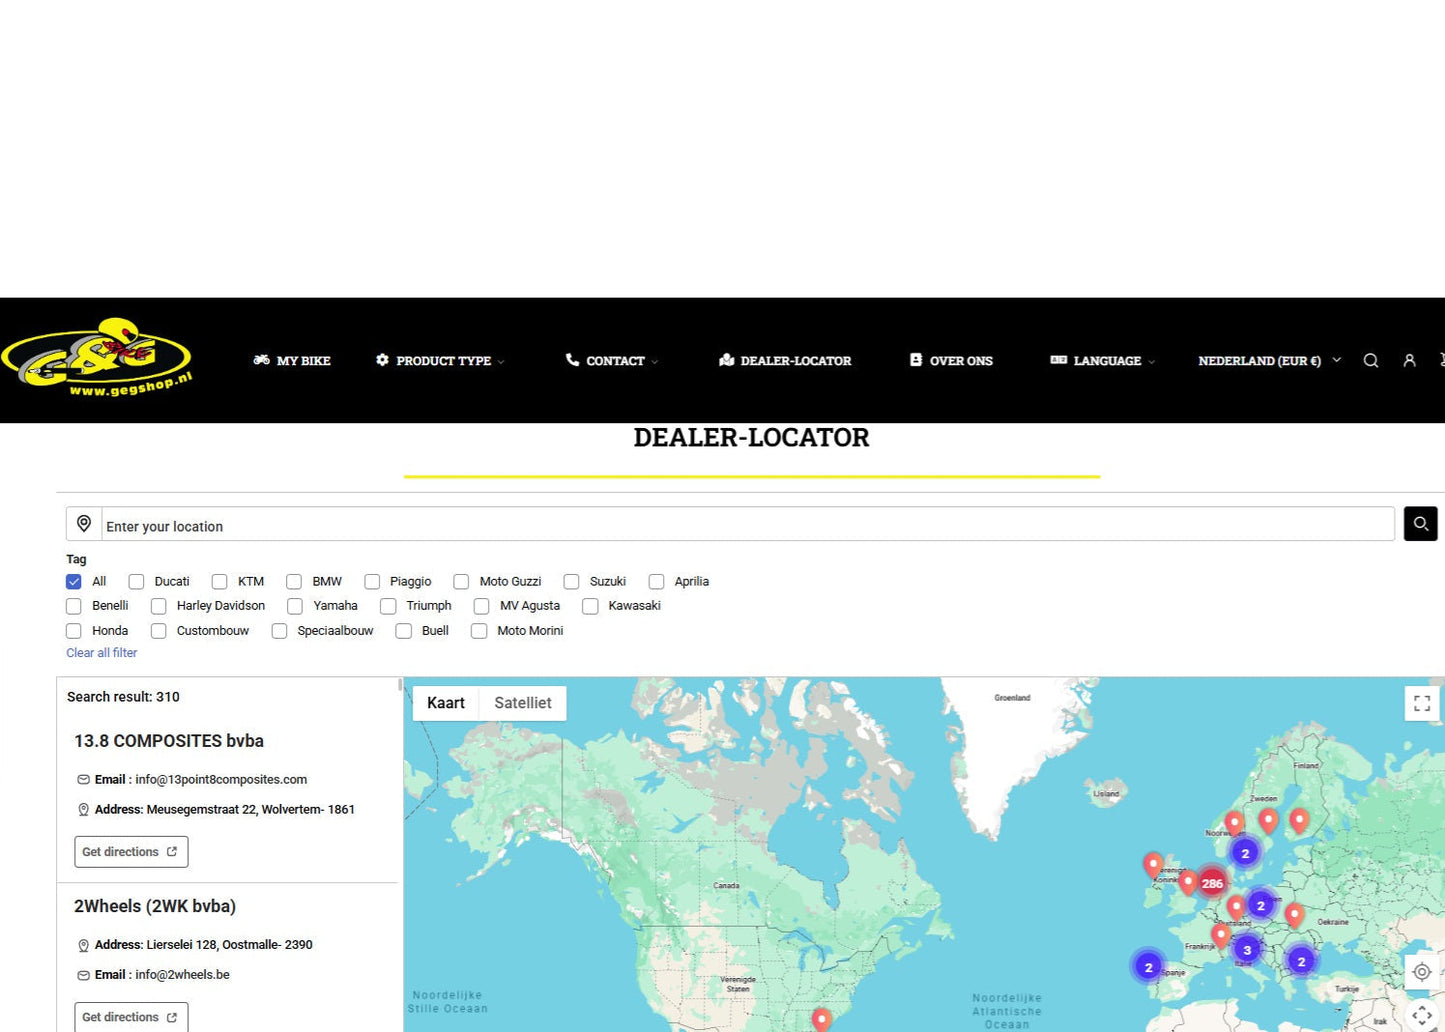The image size is (1445, 1032).
Task: Click the map my-location target icon
Action: click(x=1421, y=971)
